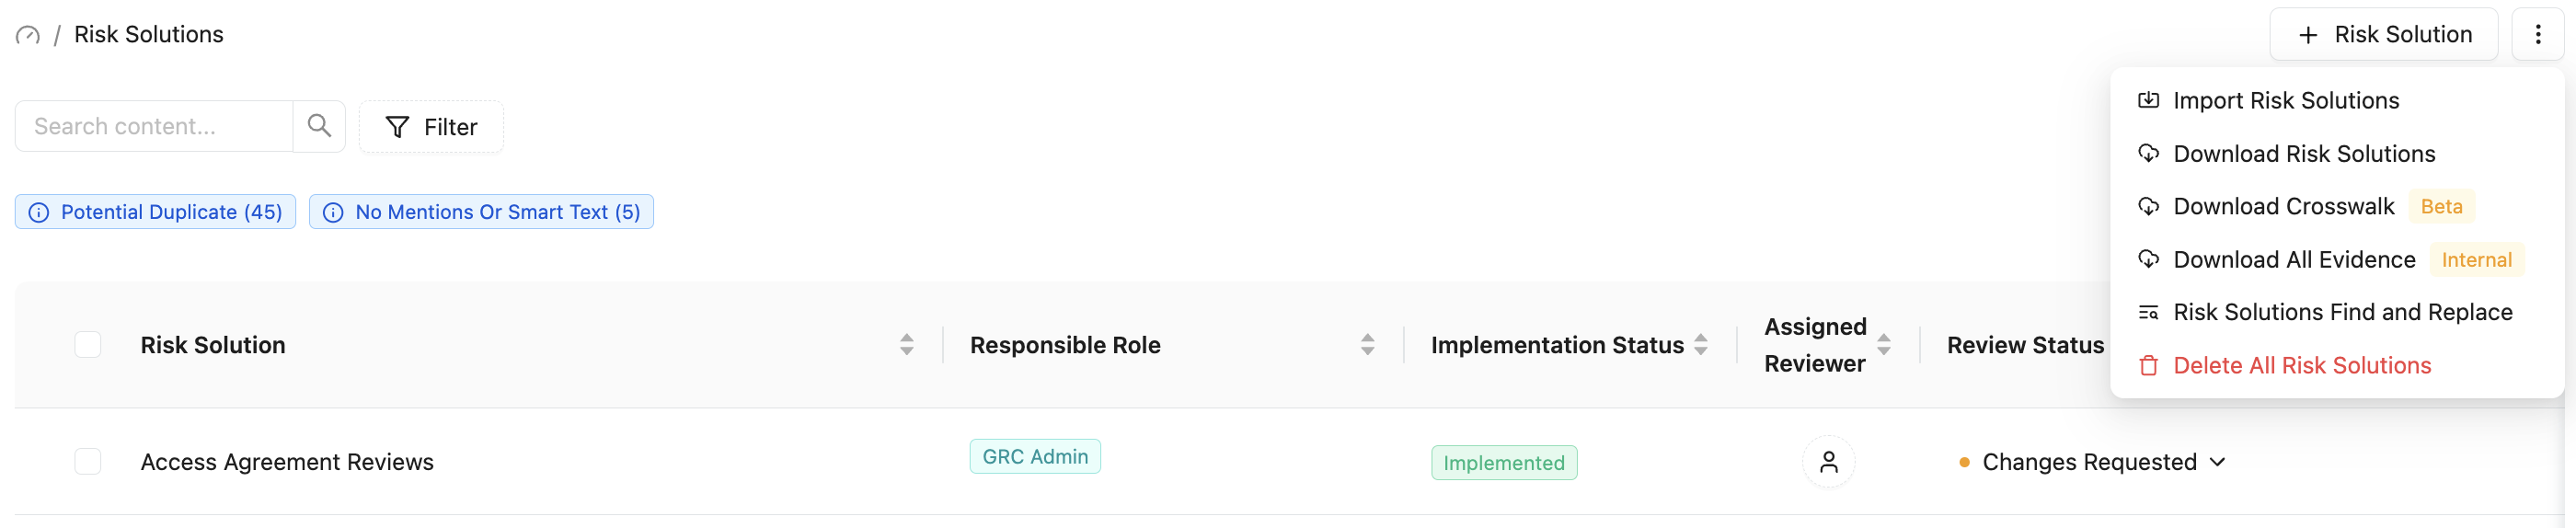Sort by Responsible Role column arrows
Image resolution: width=2576 pixels, height=528 pixels.
tap(1367, 345)
